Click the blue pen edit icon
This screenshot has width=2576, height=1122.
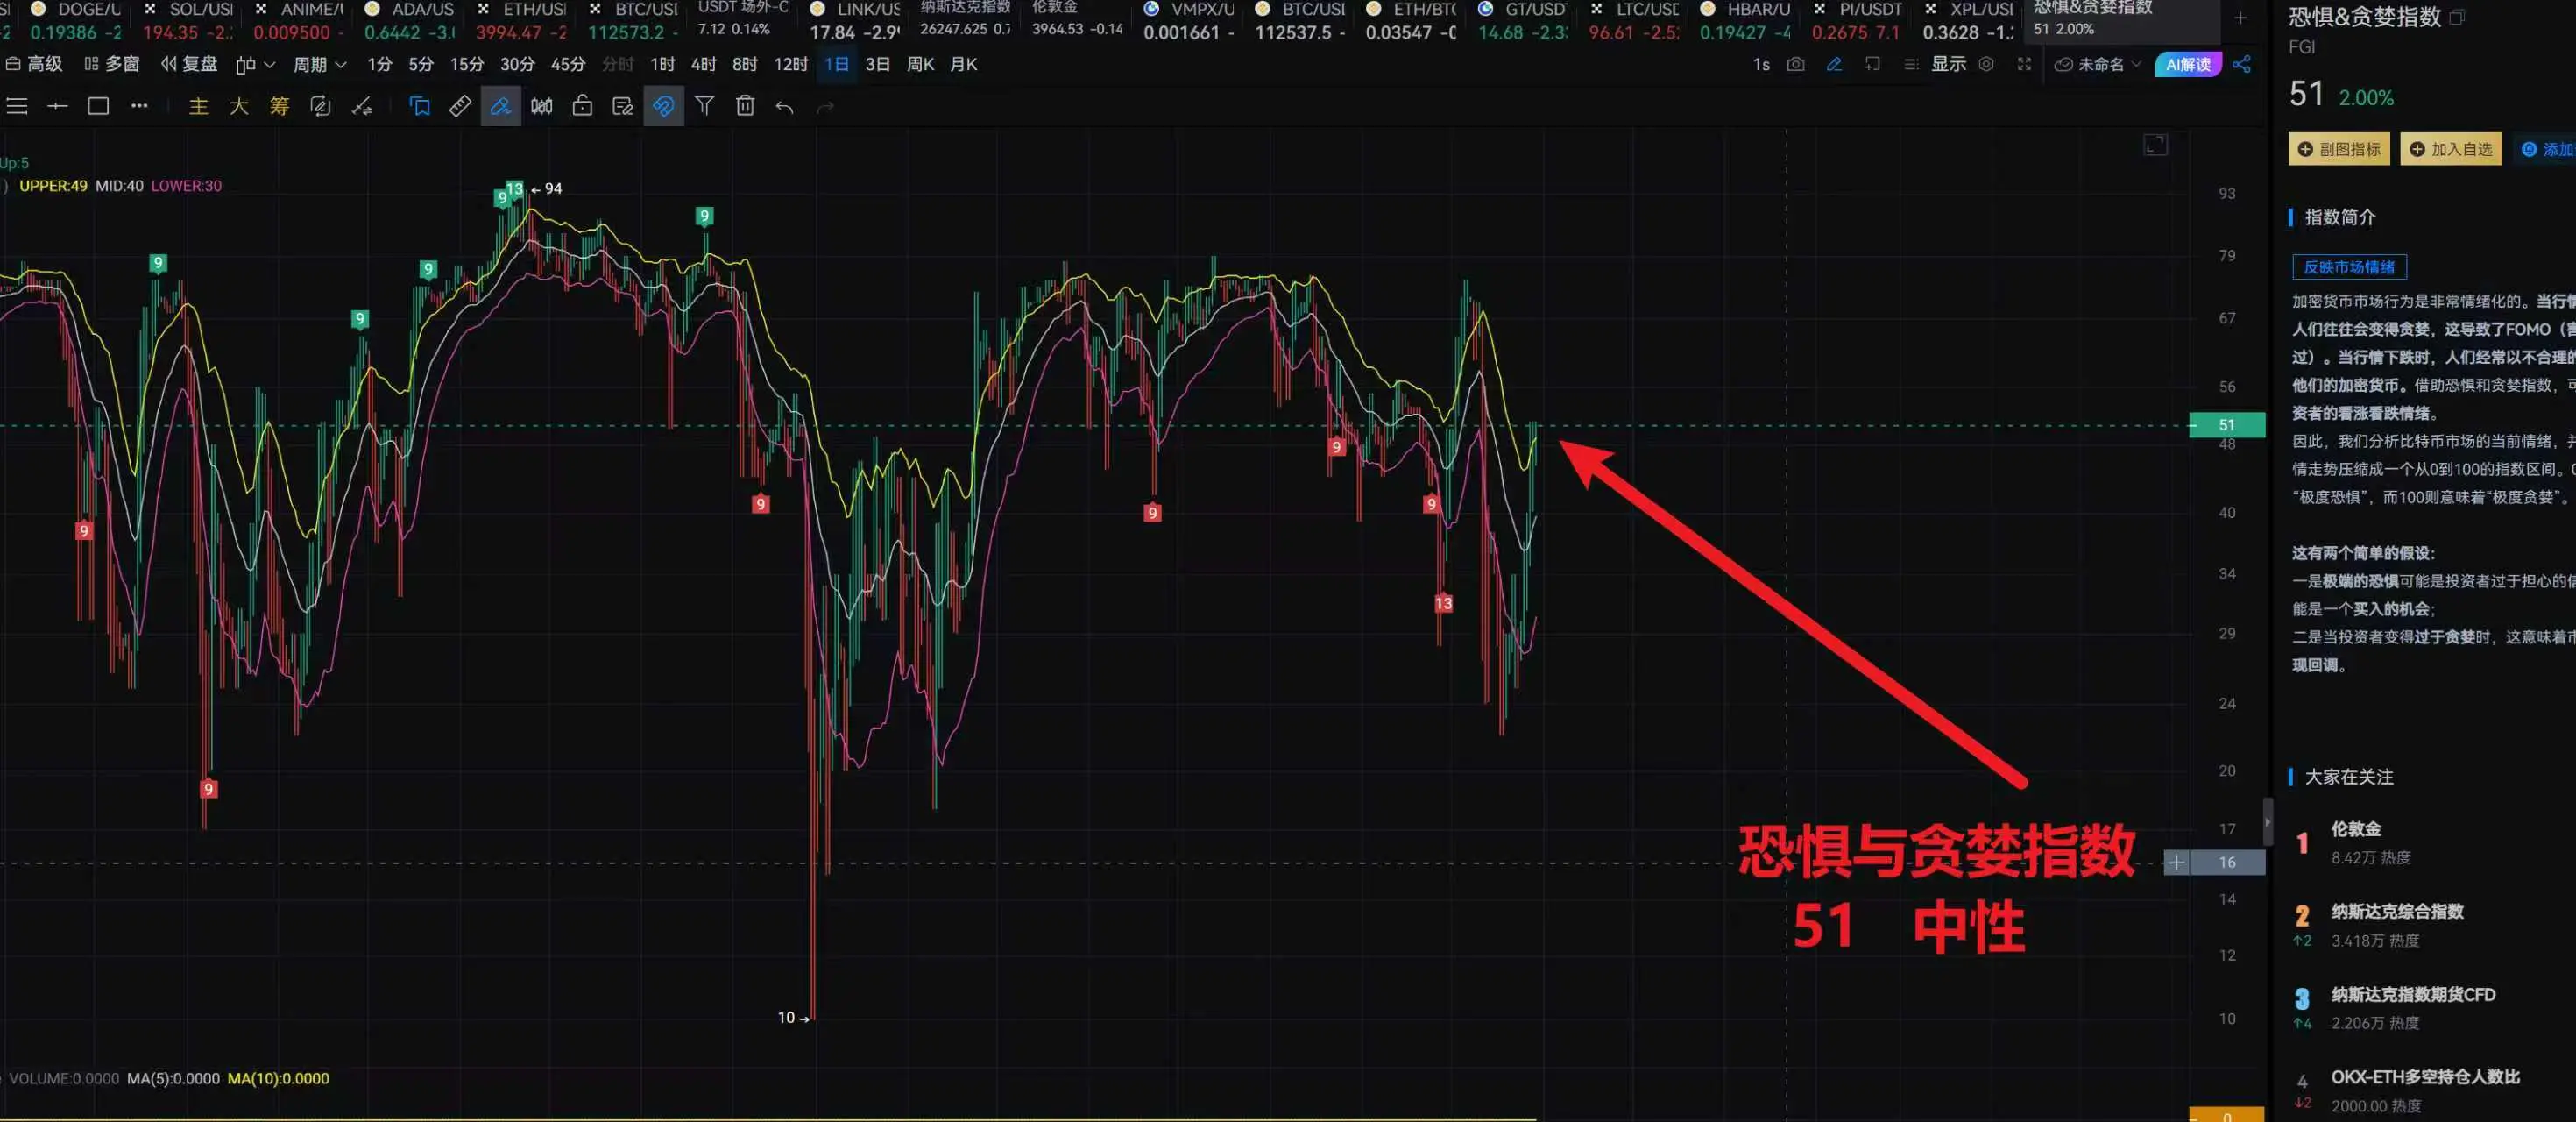coord(1834,64)
